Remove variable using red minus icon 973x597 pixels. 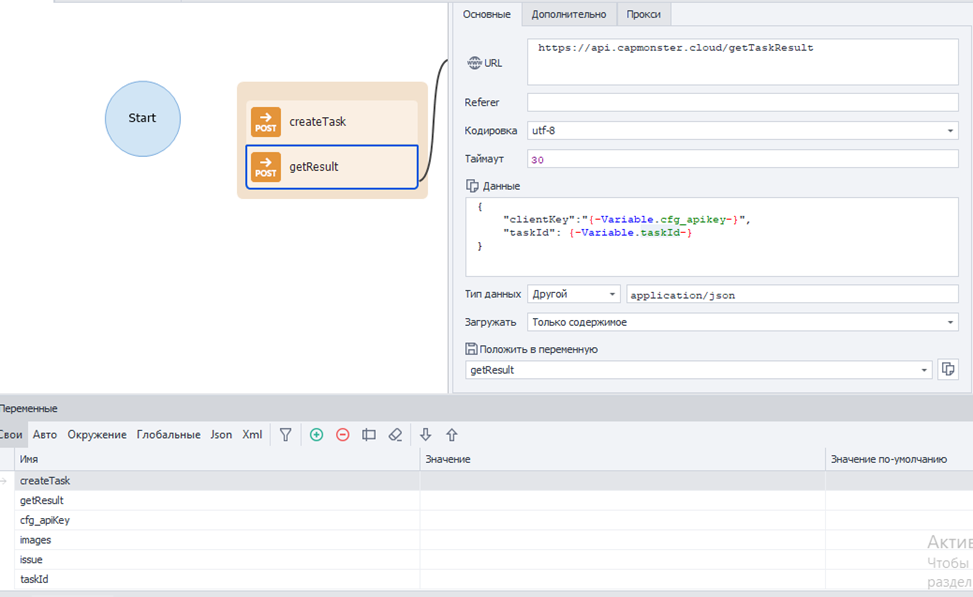(x=343, y=435)
